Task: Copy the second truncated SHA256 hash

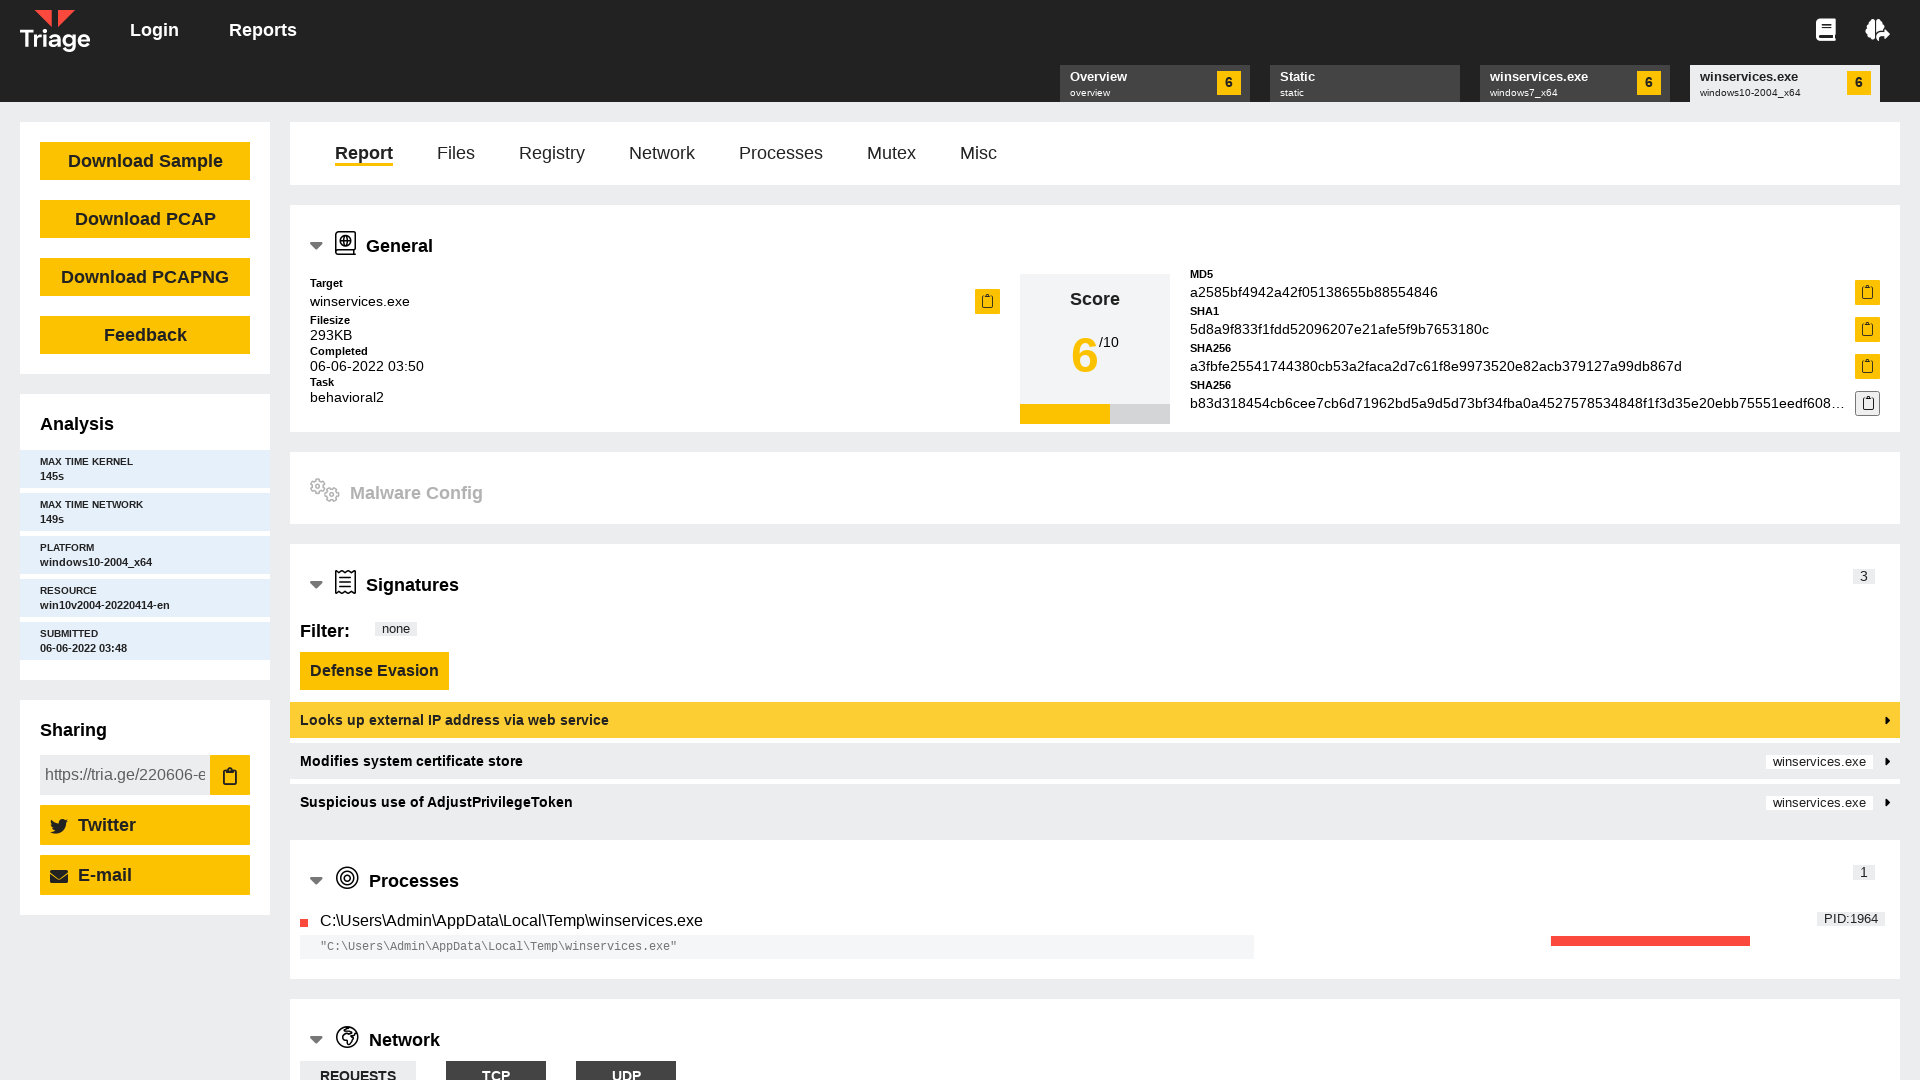Action: (1867, 403)
